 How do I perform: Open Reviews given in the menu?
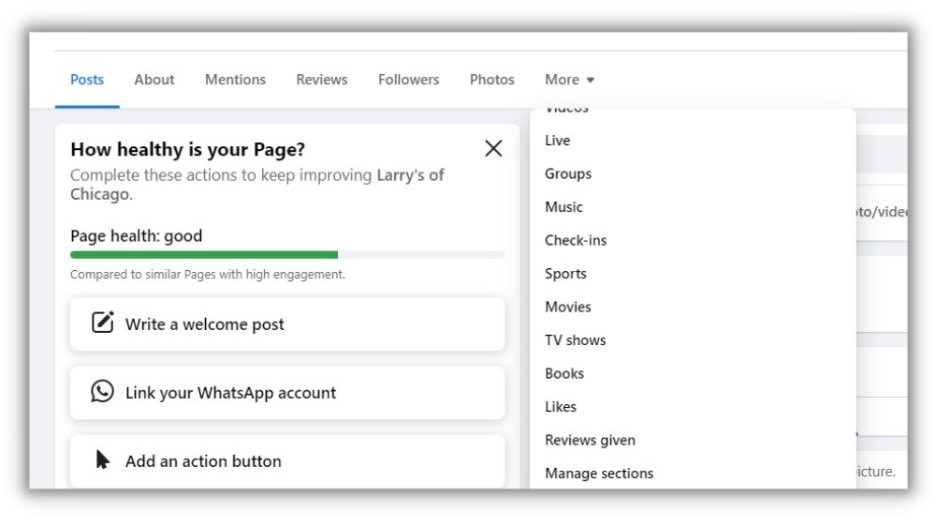589,440
